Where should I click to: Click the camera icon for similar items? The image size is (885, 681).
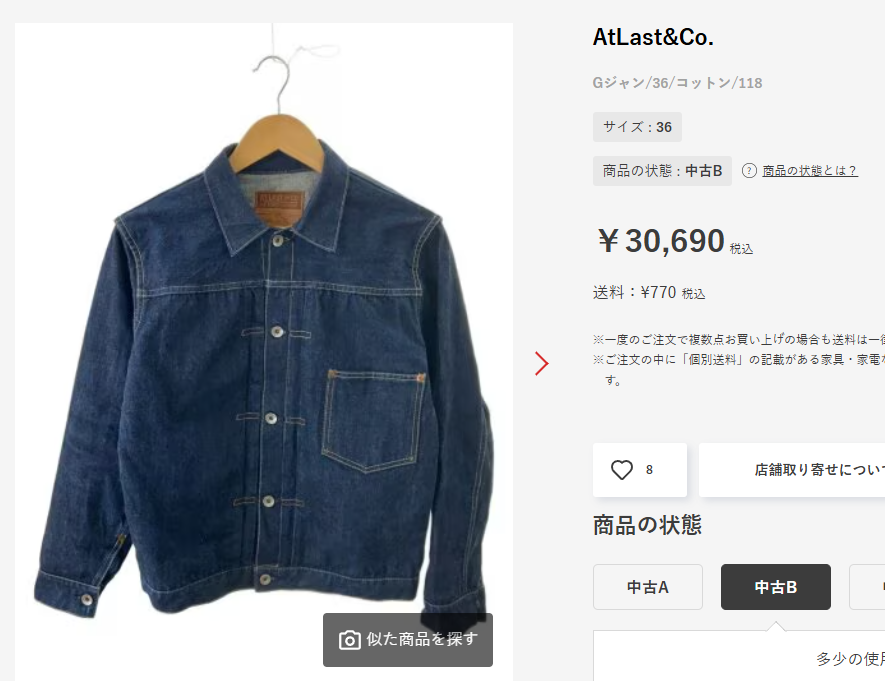tap(349, 640)
